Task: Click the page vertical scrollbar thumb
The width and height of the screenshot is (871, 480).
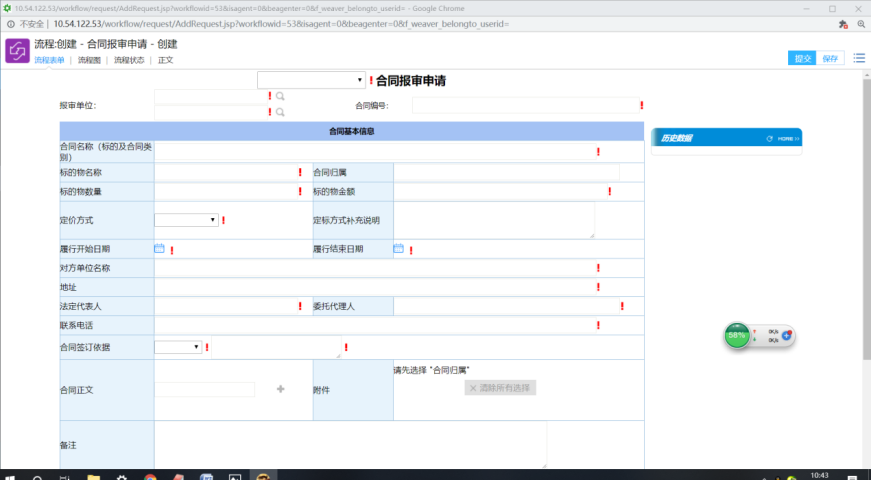Action: 867,219
